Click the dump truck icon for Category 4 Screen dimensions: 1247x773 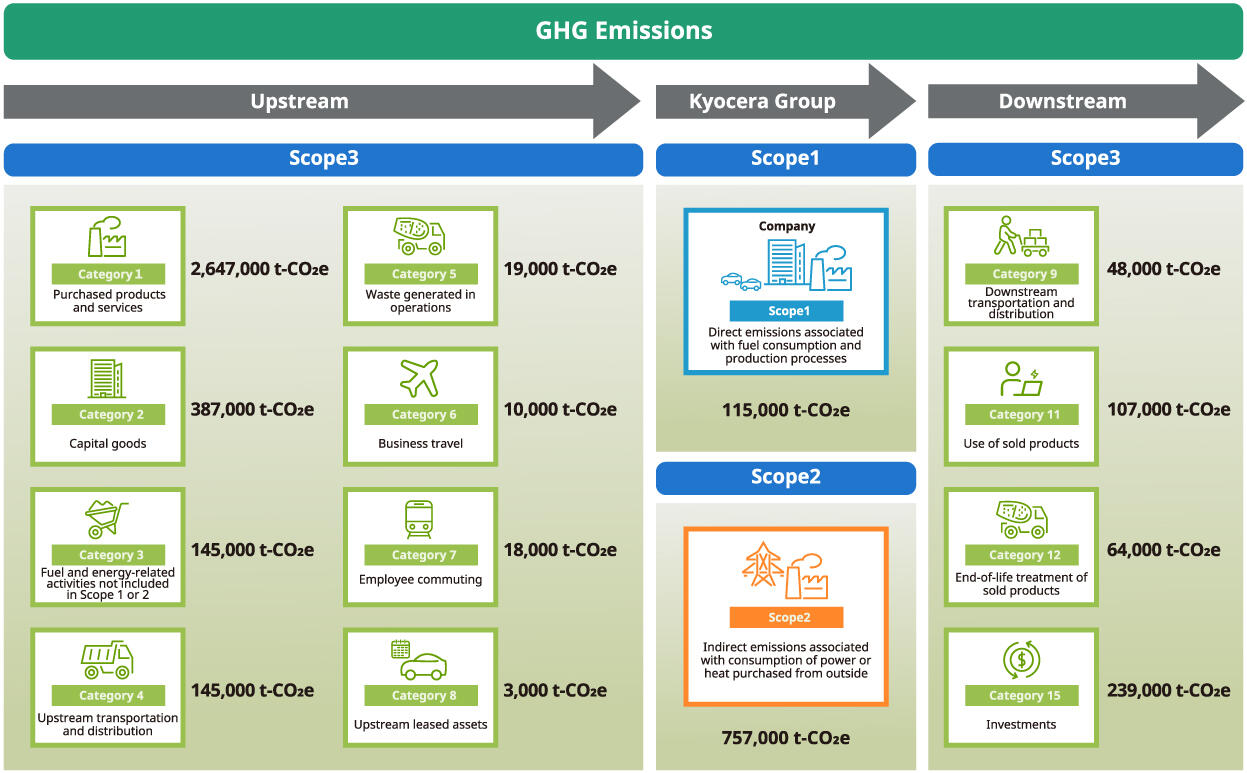107,659
